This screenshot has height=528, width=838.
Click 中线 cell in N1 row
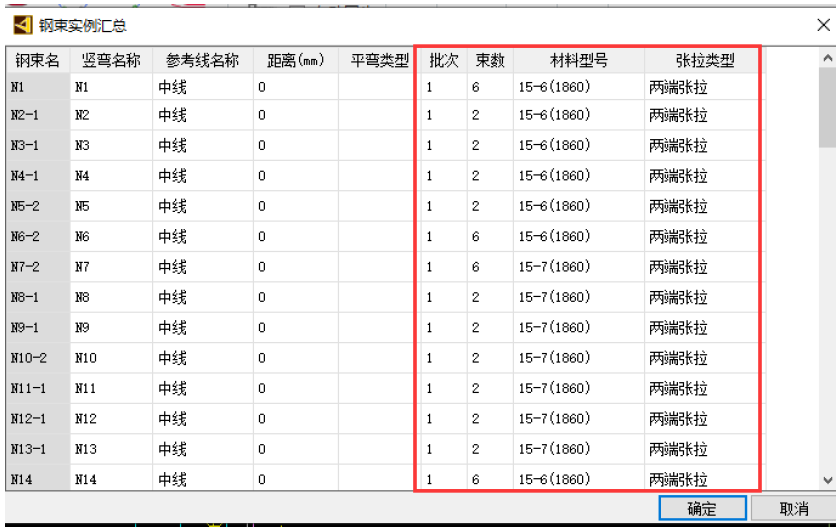[203, 87]
